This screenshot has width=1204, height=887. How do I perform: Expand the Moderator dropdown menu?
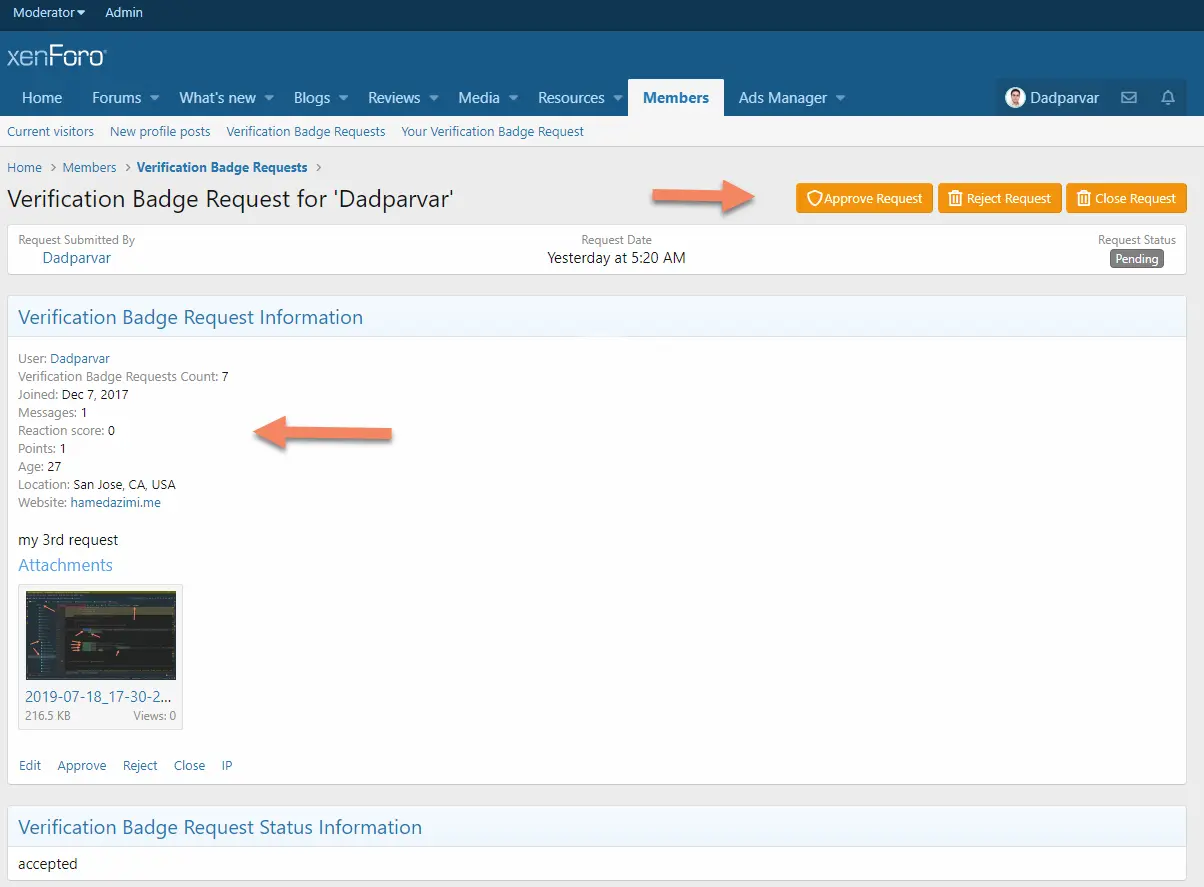(x=49, y=13)
